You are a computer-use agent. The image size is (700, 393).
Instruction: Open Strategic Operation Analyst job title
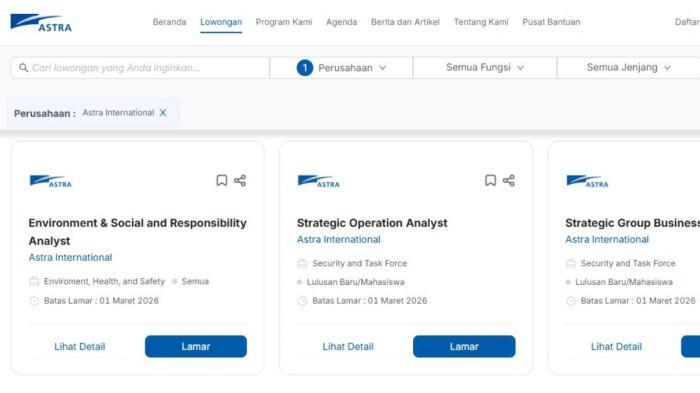pos(372,223)
